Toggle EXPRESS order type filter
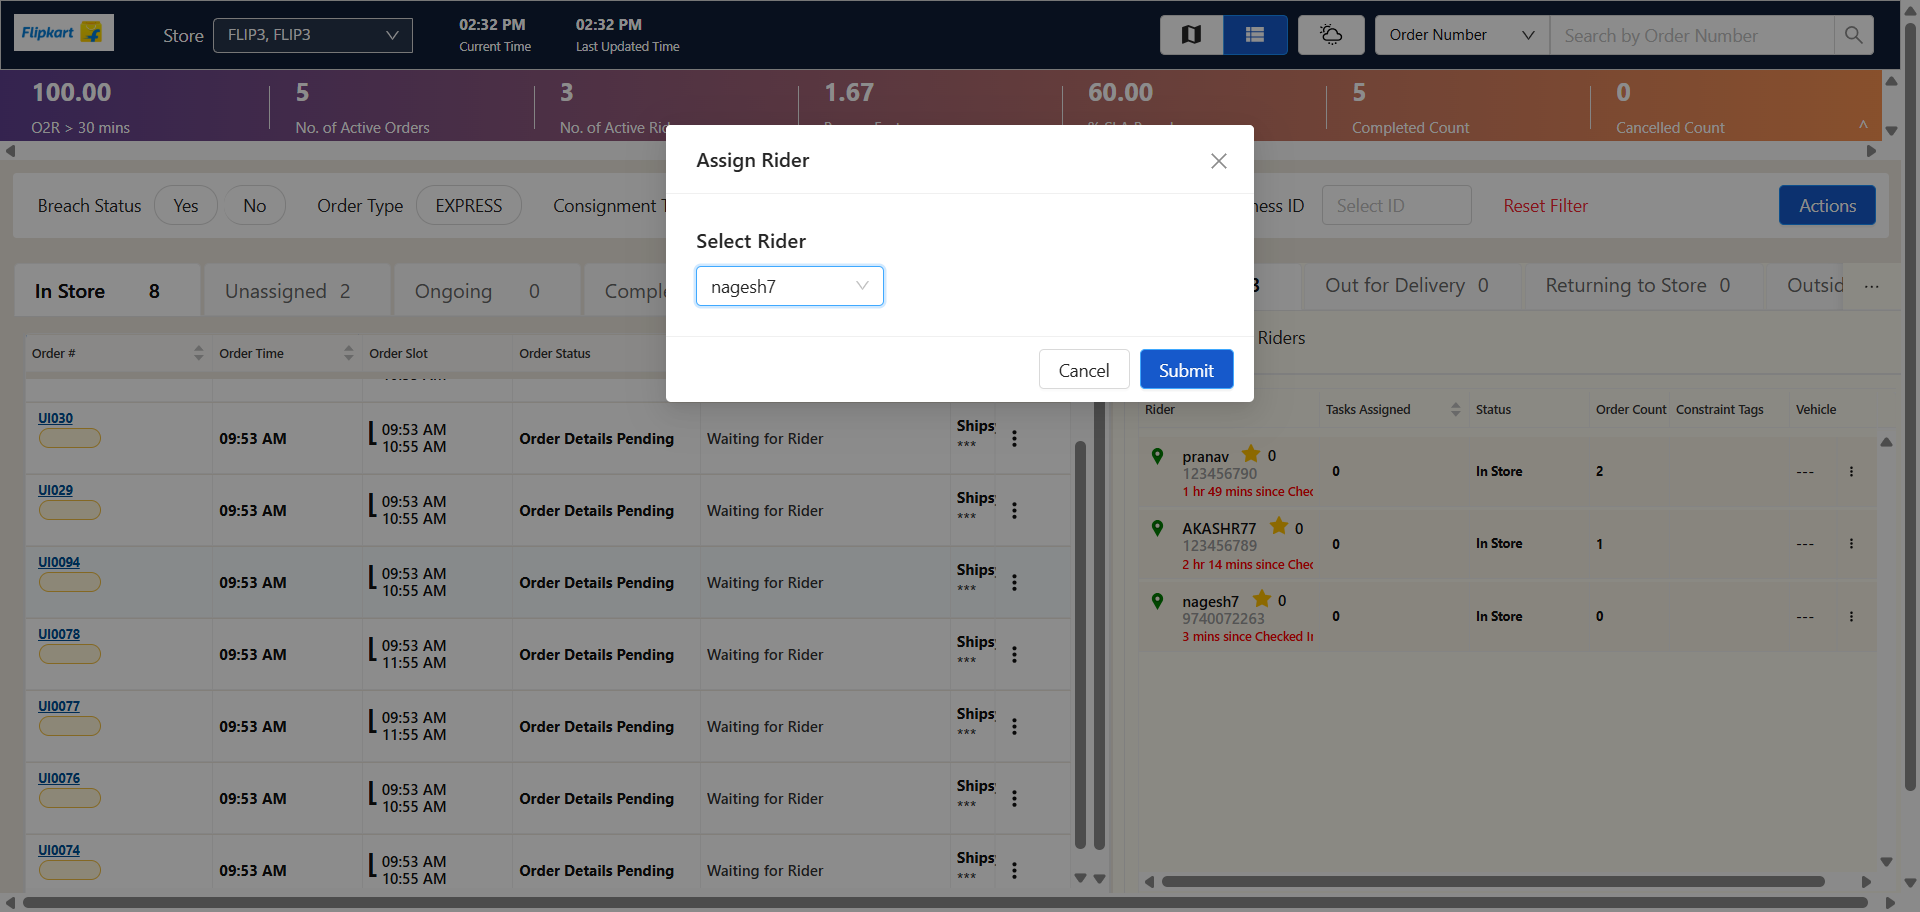The image size is (1920, 912). [x=469, y=205]
